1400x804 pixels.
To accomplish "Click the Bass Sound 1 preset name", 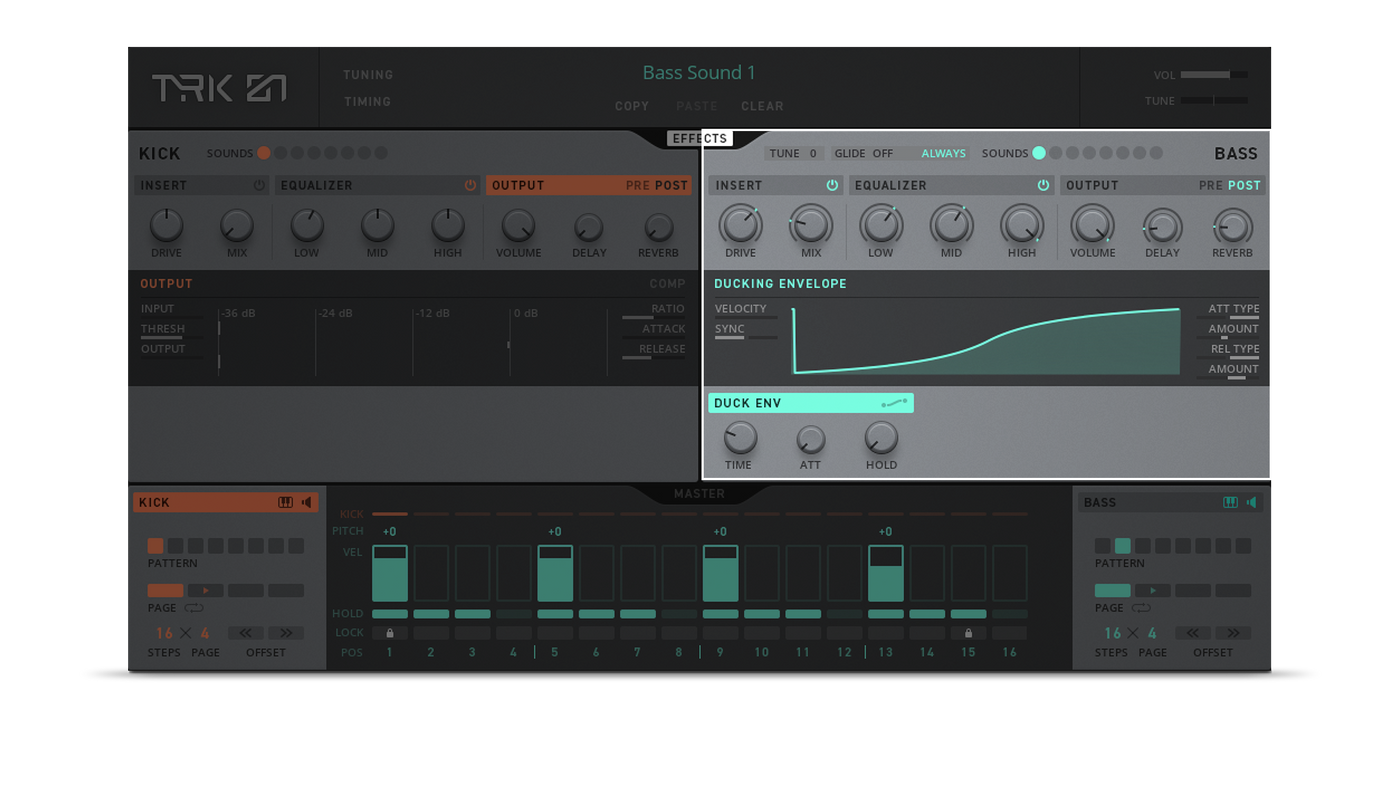I will [699, 73].
